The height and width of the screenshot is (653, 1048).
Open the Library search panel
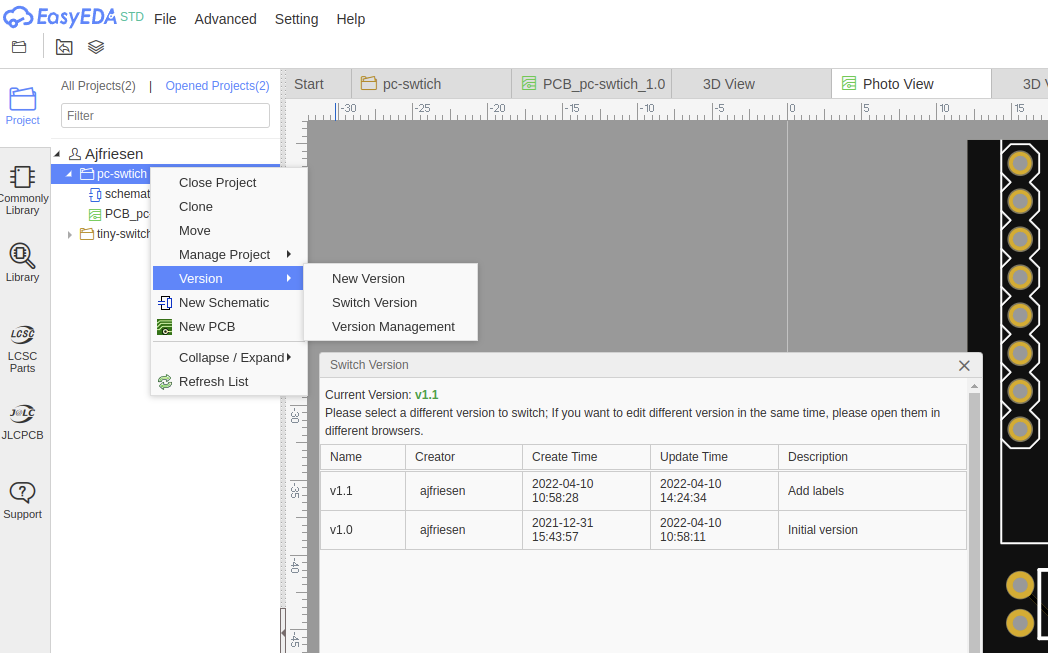pyautogui.click(x=22, y=262)
